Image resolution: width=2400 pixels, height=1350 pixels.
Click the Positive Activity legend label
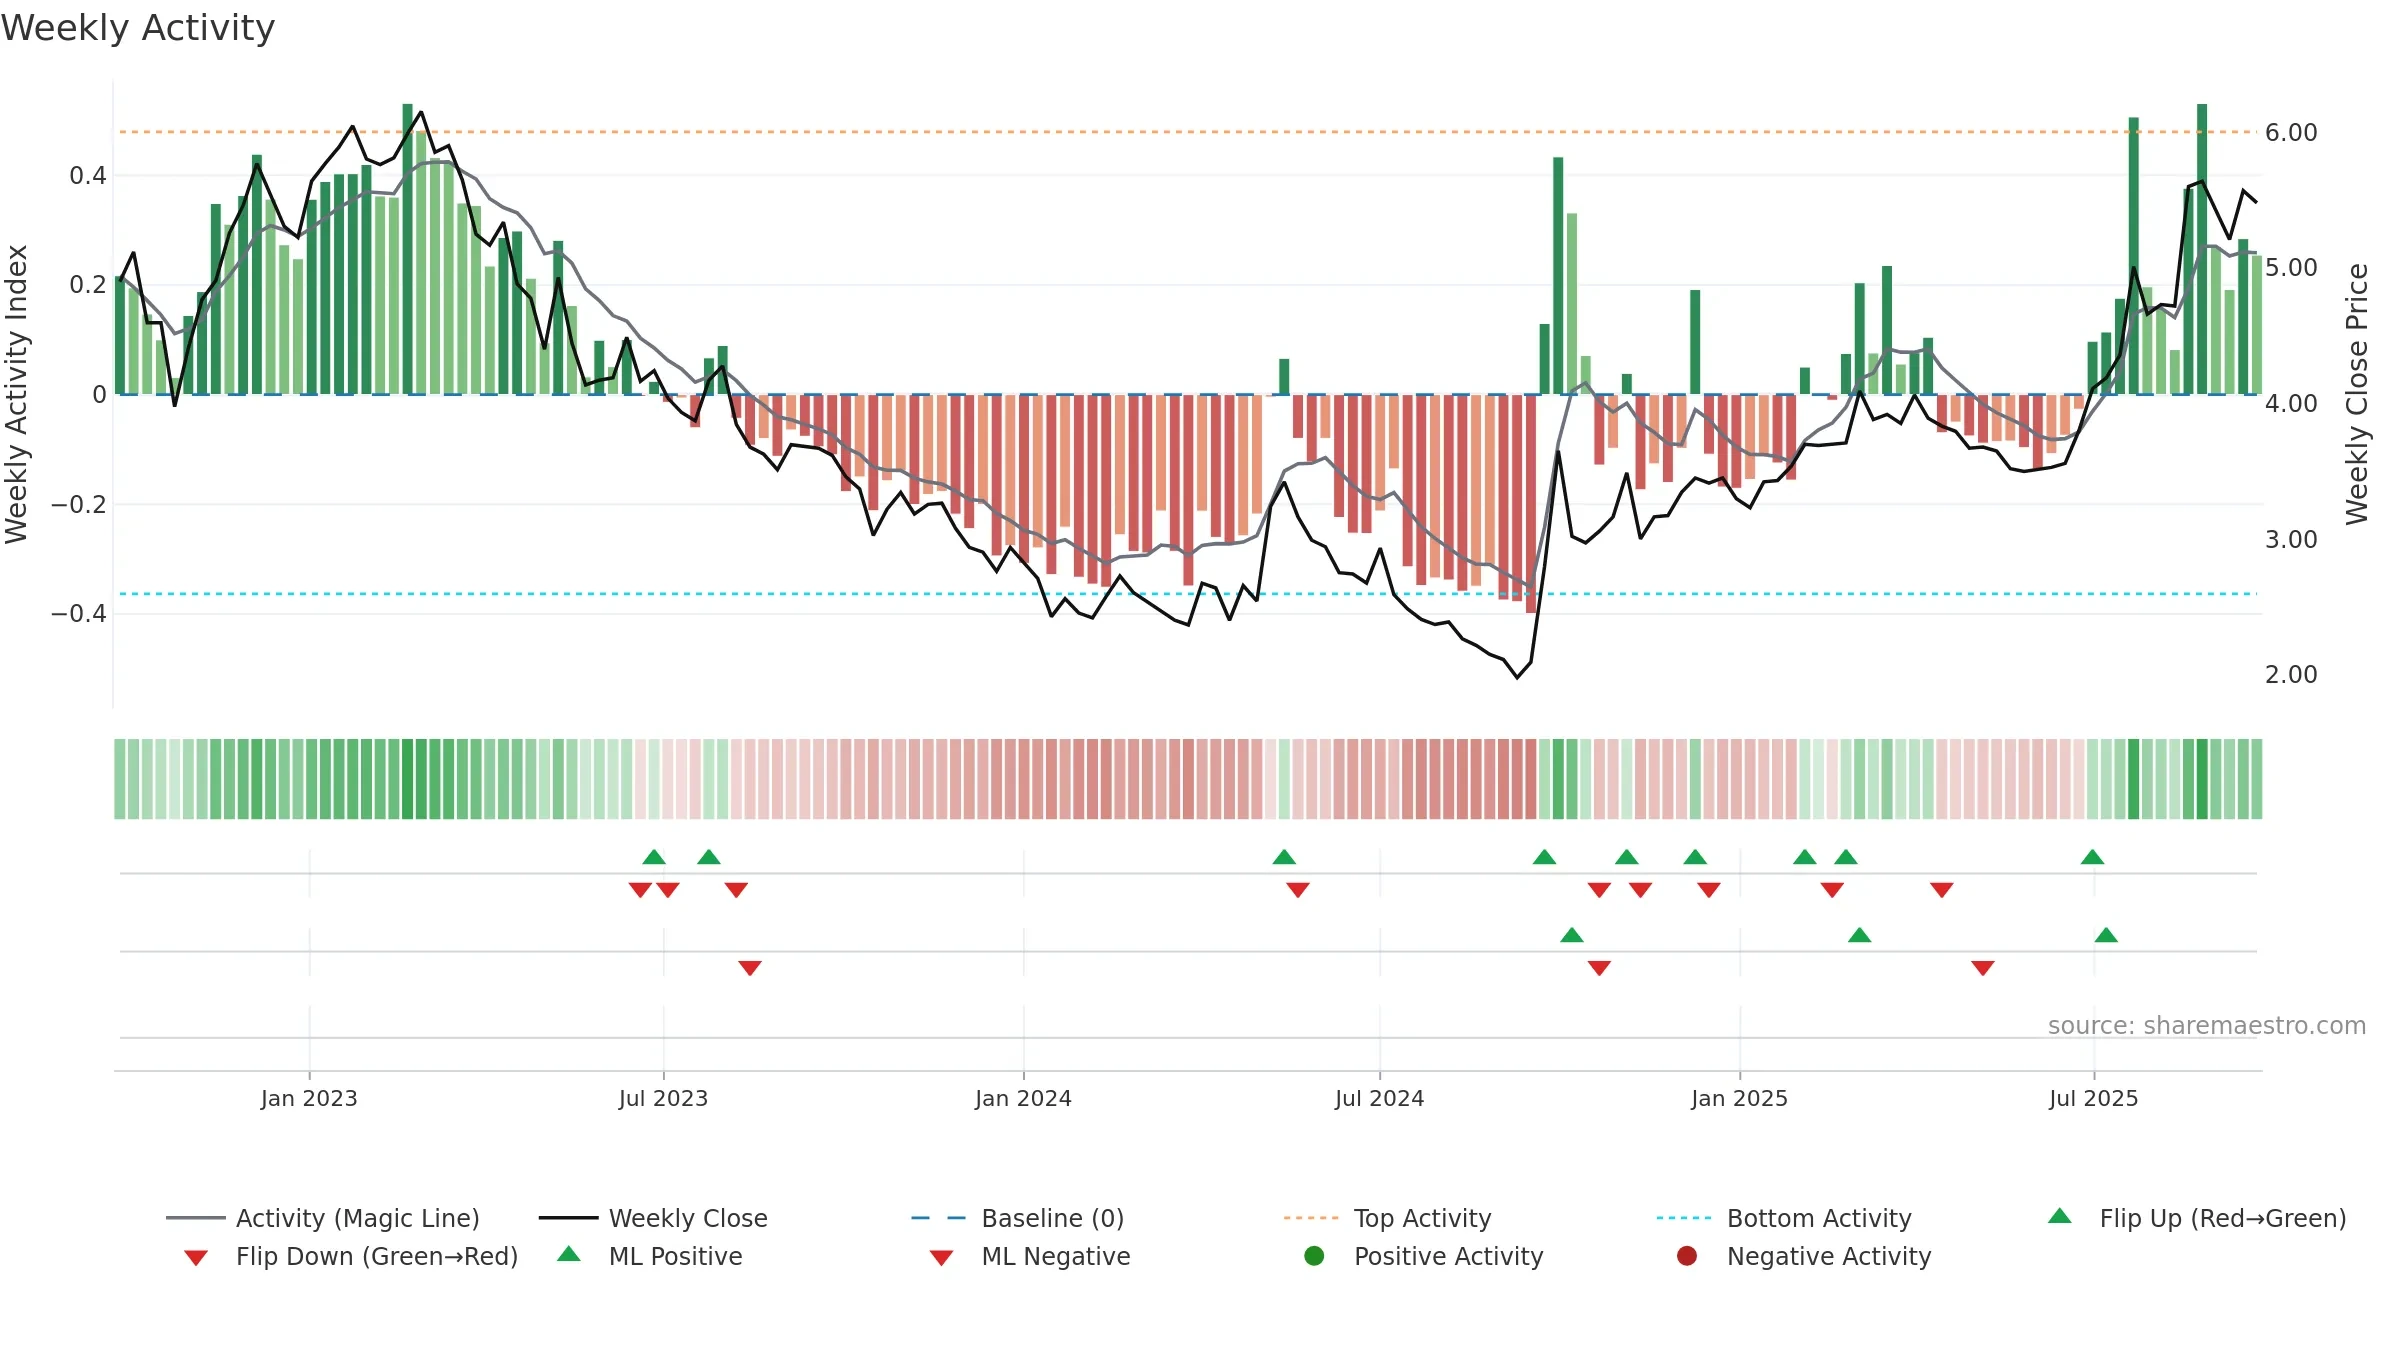[x=1448, y=1256]
